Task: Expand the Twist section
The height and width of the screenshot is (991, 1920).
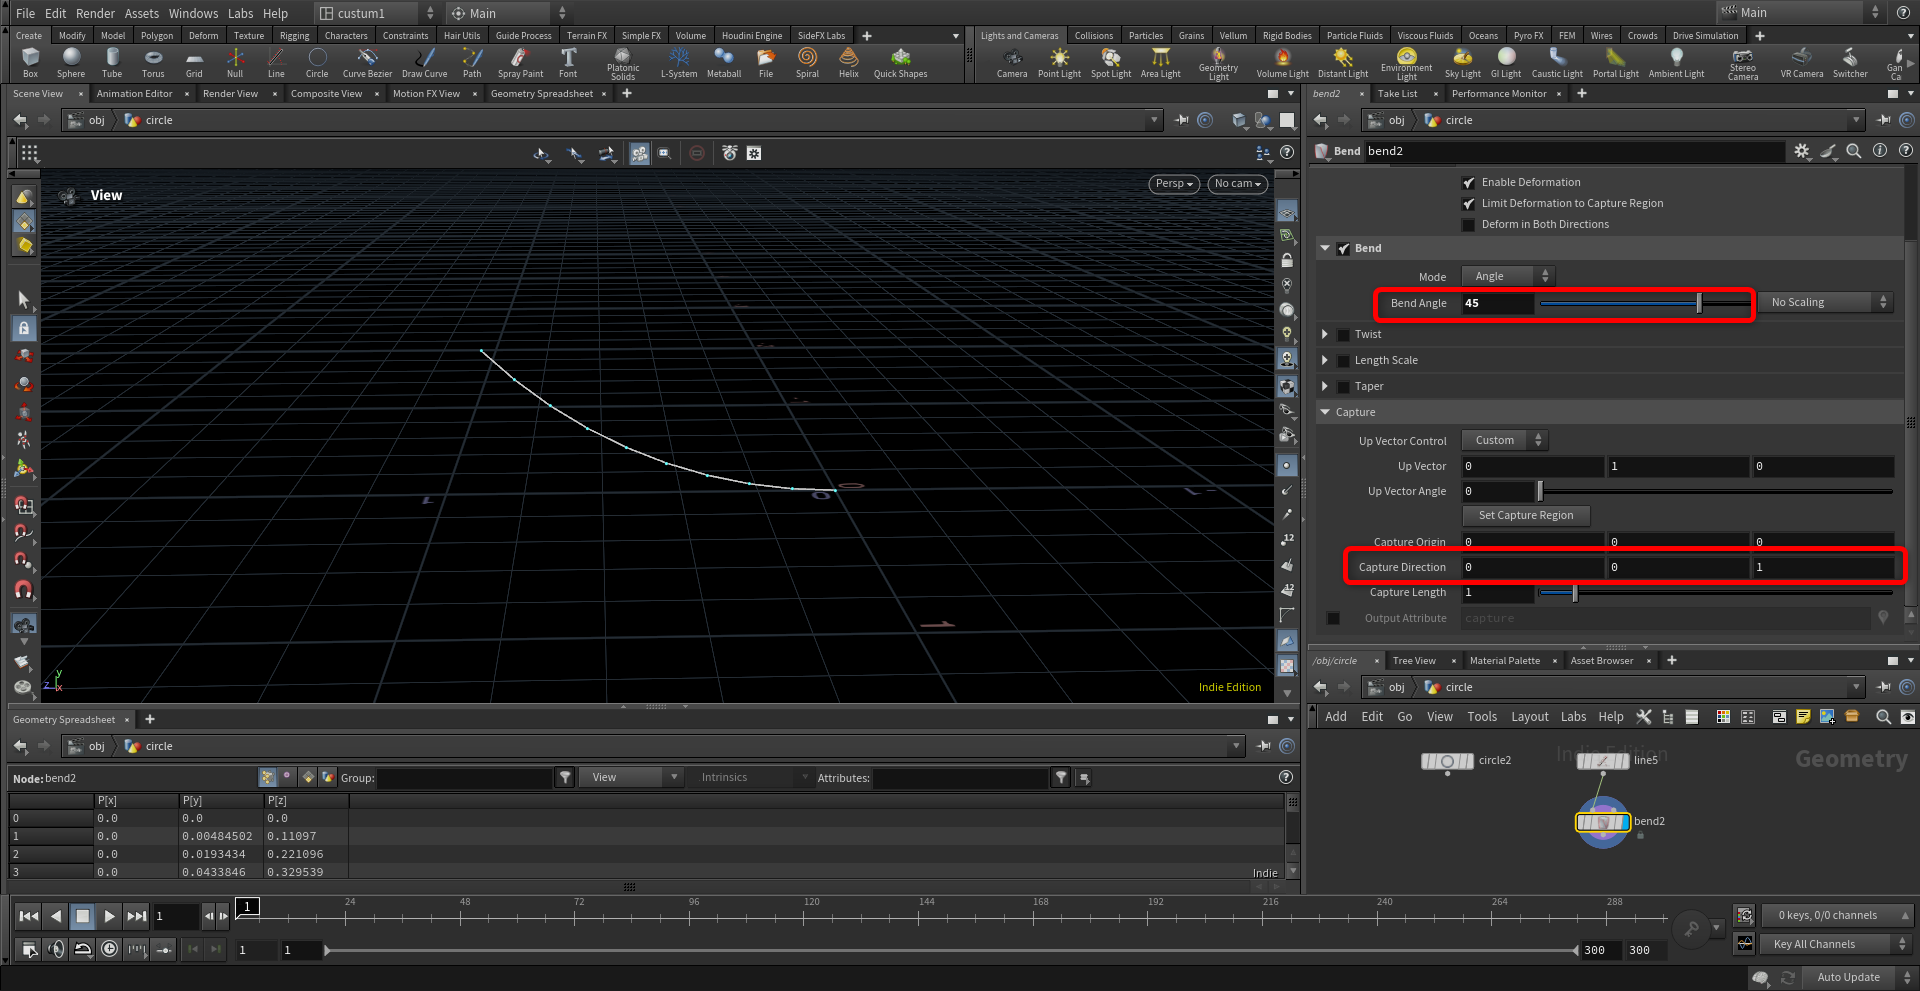Action: [x=1325, y=335]
